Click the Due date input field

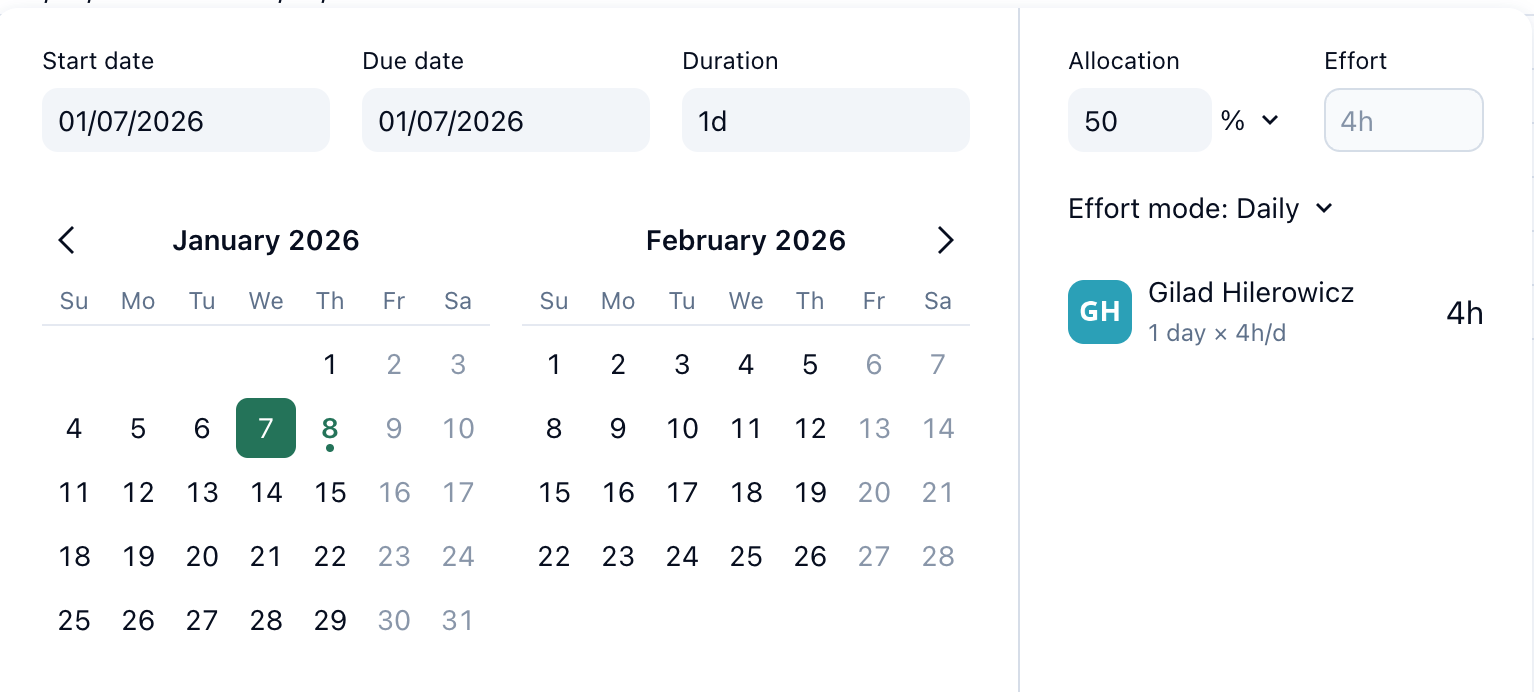506,121
